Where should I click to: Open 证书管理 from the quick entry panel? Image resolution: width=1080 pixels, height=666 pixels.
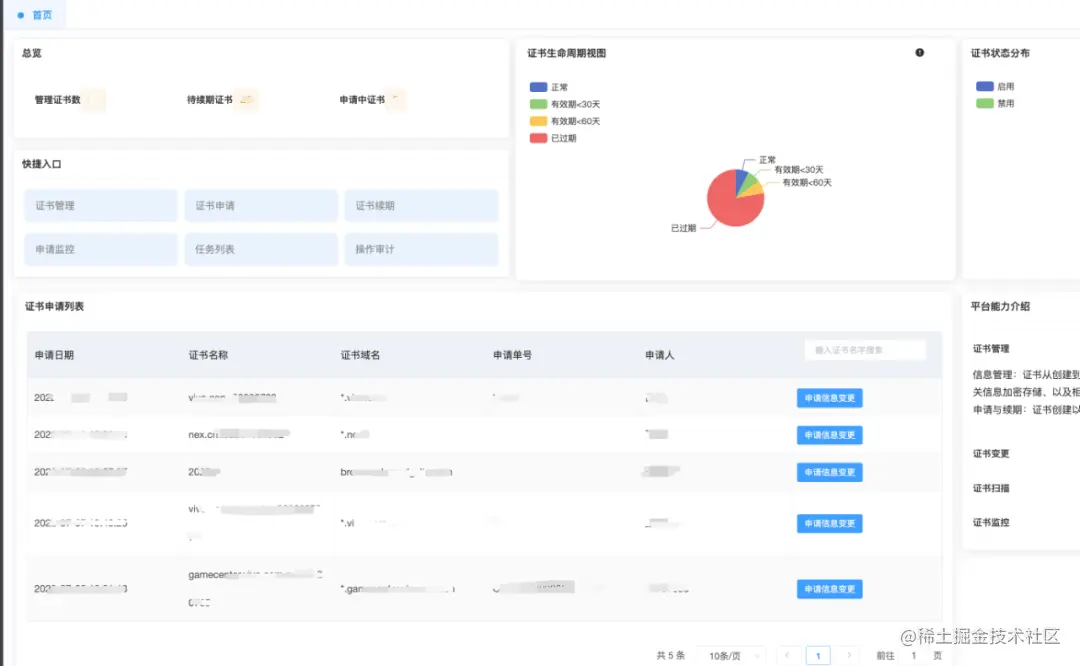point(100,205)
